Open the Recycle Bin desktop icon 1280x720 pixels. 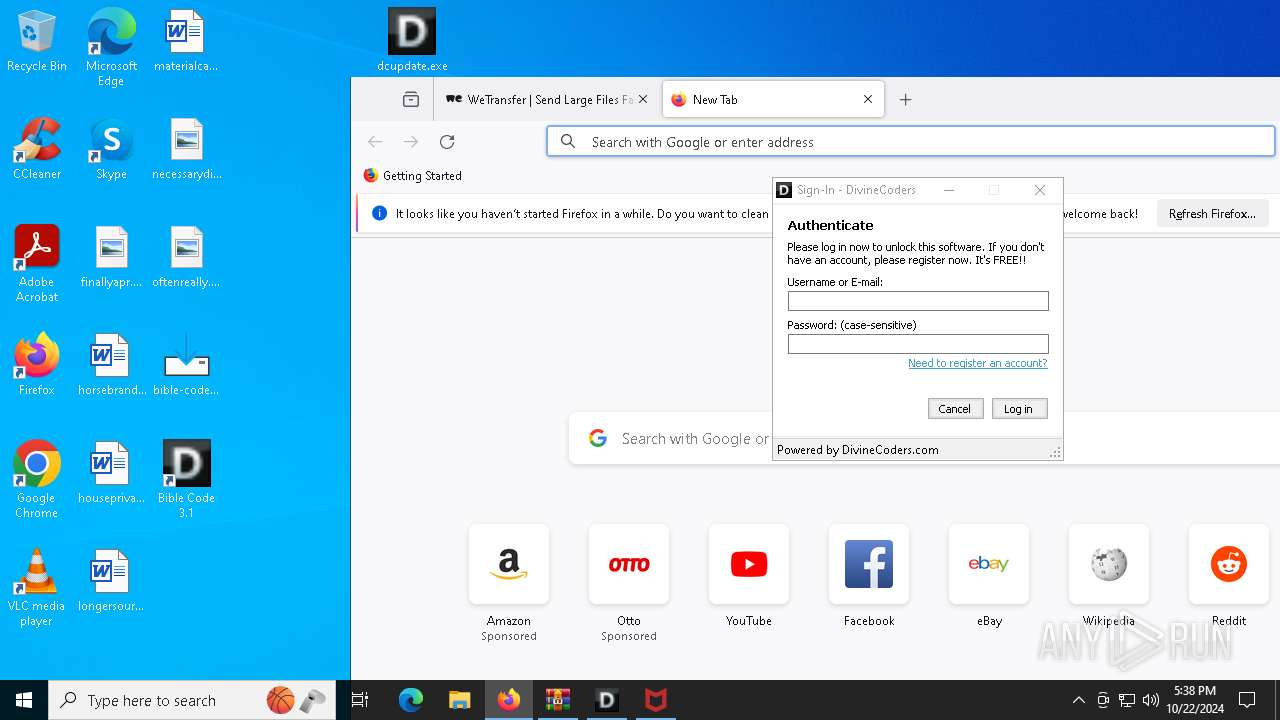click(x=37, y=41)
